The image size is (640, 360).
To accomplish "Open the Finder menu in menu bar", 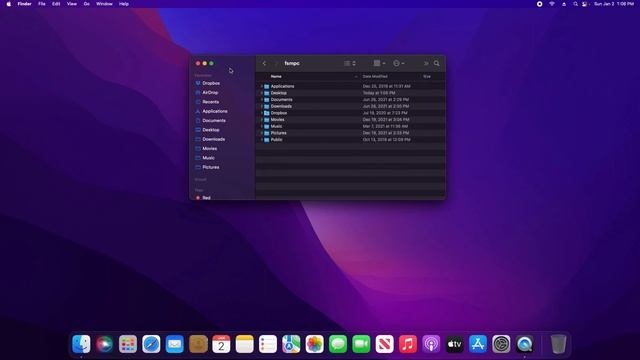I will click(24, 4).
